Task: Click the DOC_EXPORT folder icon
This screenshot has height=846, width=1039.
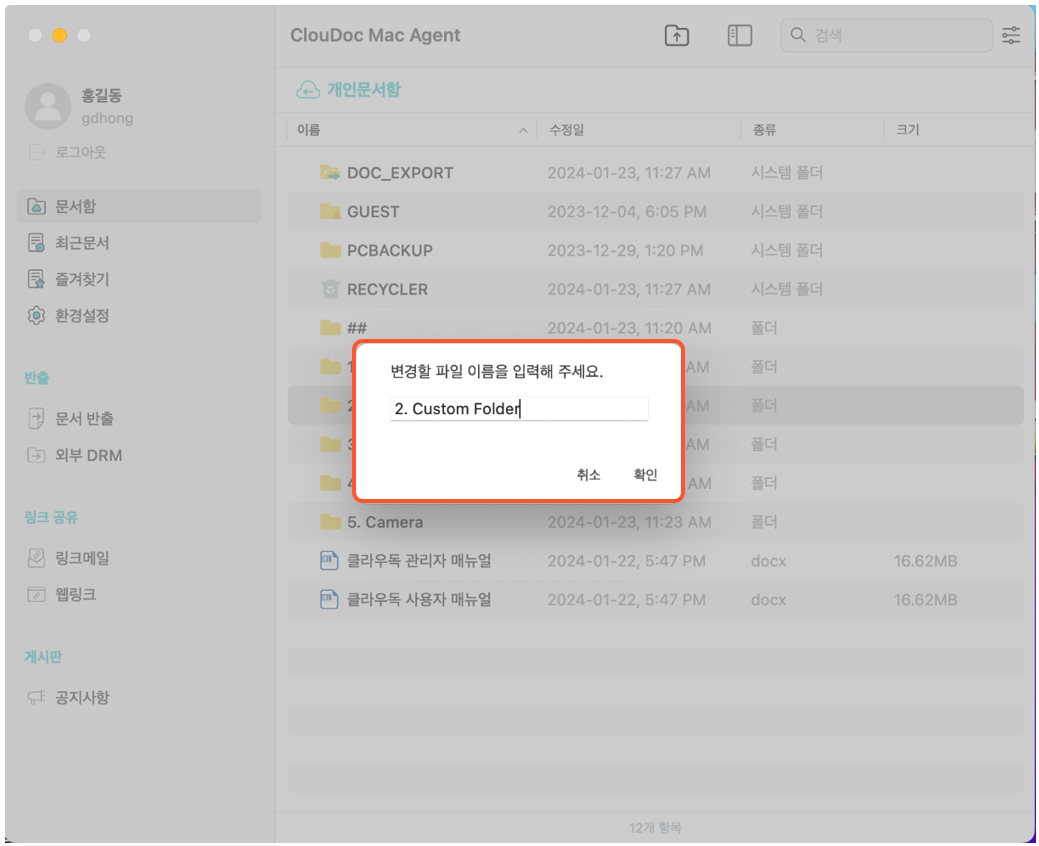Action: pos(330,173)
